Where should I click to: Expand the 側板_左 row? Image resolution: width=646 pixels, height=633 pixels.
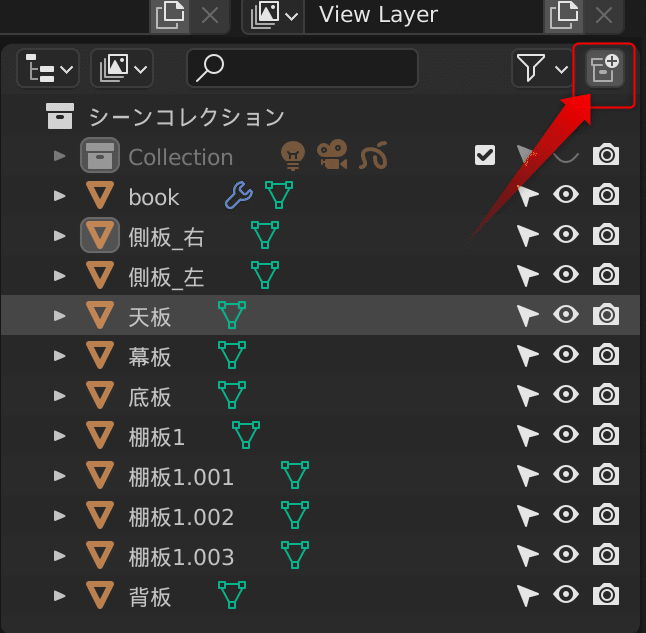pyautogui.click(x=60, y=276)
